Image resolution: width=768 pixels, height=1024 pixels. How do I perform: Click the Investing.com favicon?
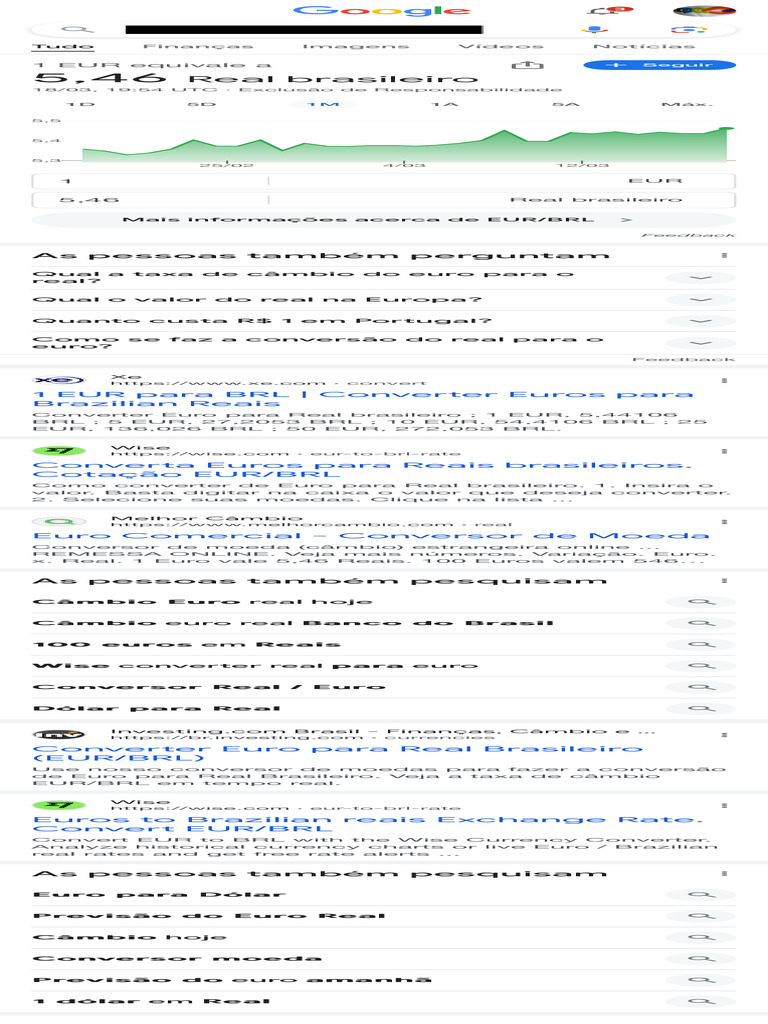pos(59,735)
